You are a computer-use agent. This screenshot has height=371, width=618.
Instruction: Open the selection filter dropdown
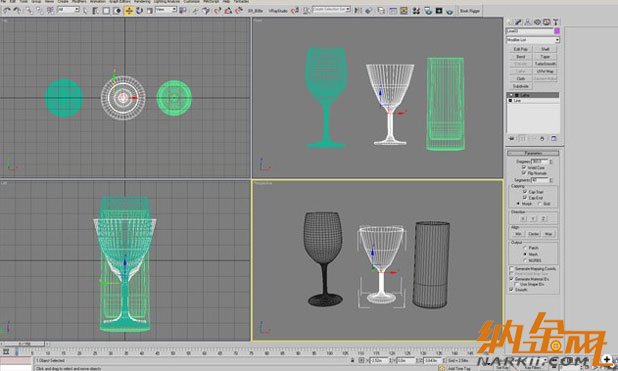[x=69, y=10]
